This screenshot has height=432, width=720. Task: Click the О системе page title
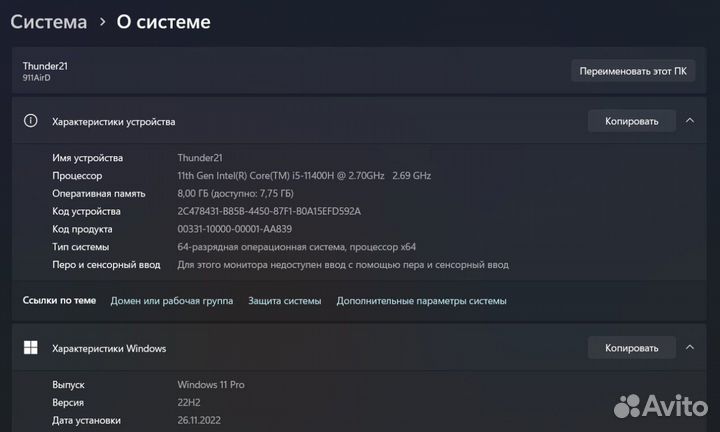coord(163,22)
